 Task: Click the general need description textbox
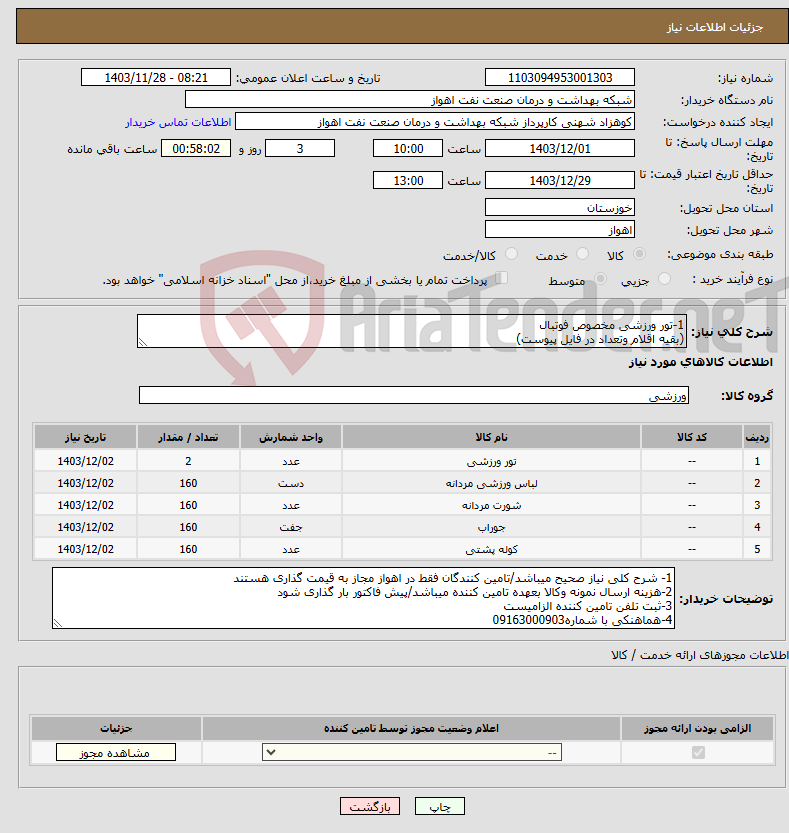pyautogui.click(x=412, y=332)
